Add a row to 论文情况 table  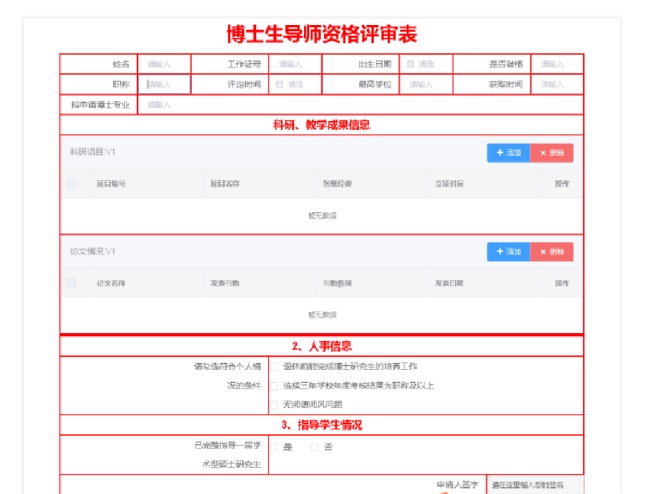(x=507, y=252)
